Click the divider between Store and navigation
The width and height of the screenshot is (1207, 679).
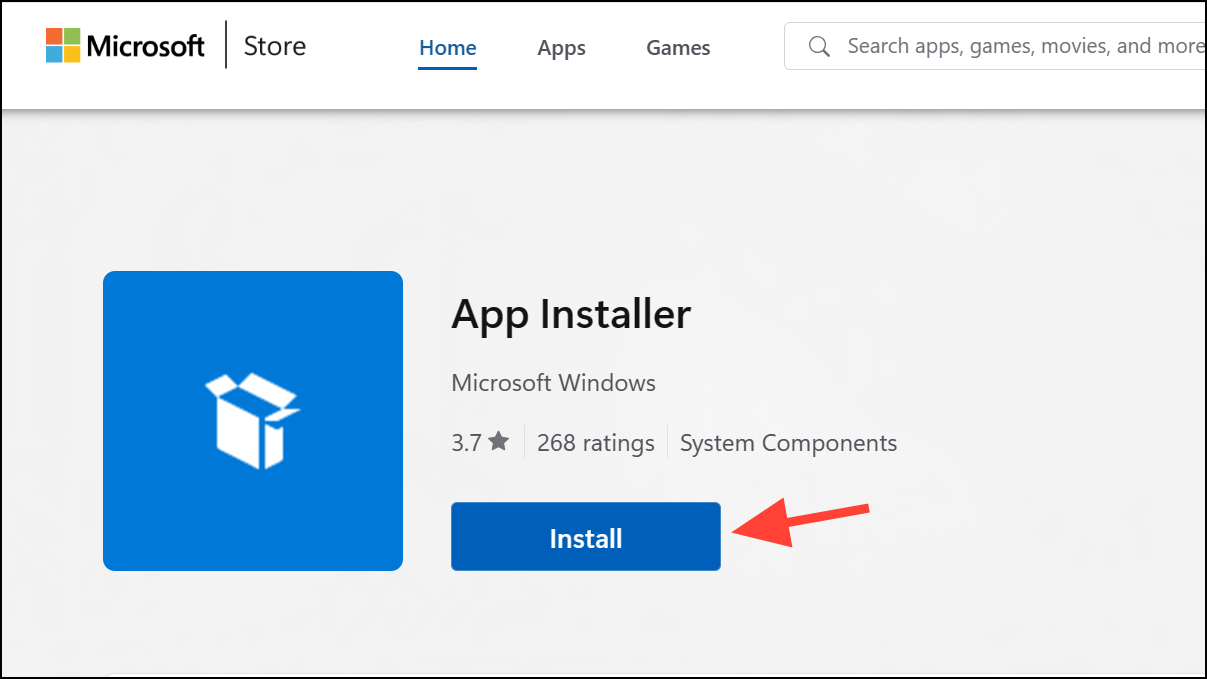(225, 44)
